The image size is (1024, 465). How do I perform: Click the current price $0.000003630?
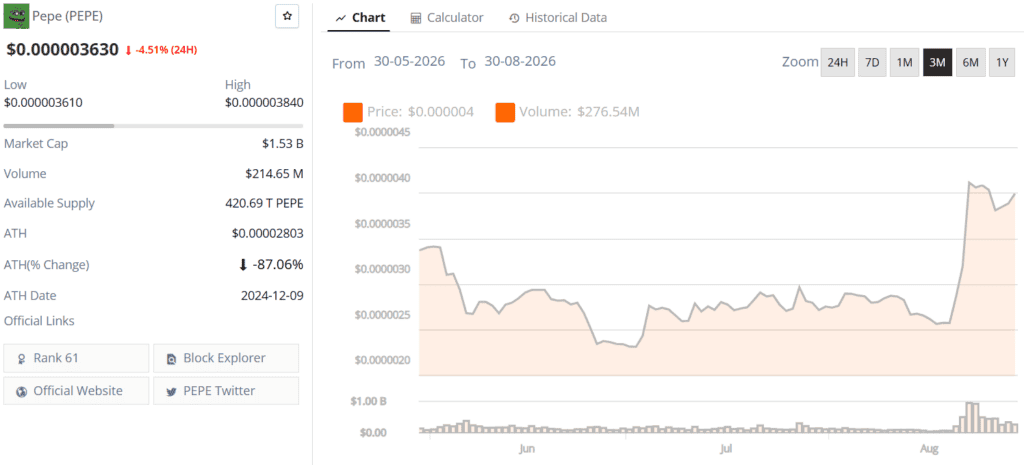click(x=63, y=50)
